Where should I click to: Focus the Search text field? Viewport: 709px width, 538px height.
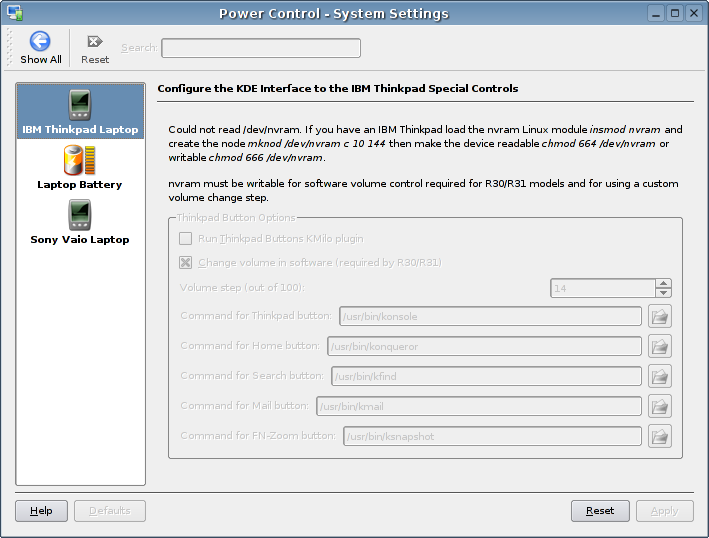click(261, 48)
